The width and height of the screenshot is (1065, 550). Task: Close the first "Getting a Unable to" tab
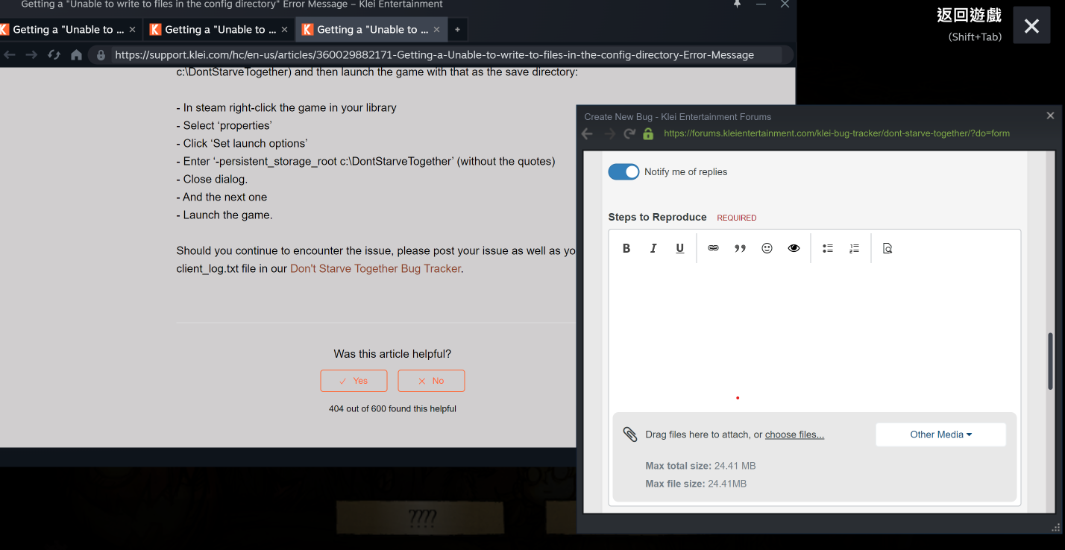tap(132, 30)
